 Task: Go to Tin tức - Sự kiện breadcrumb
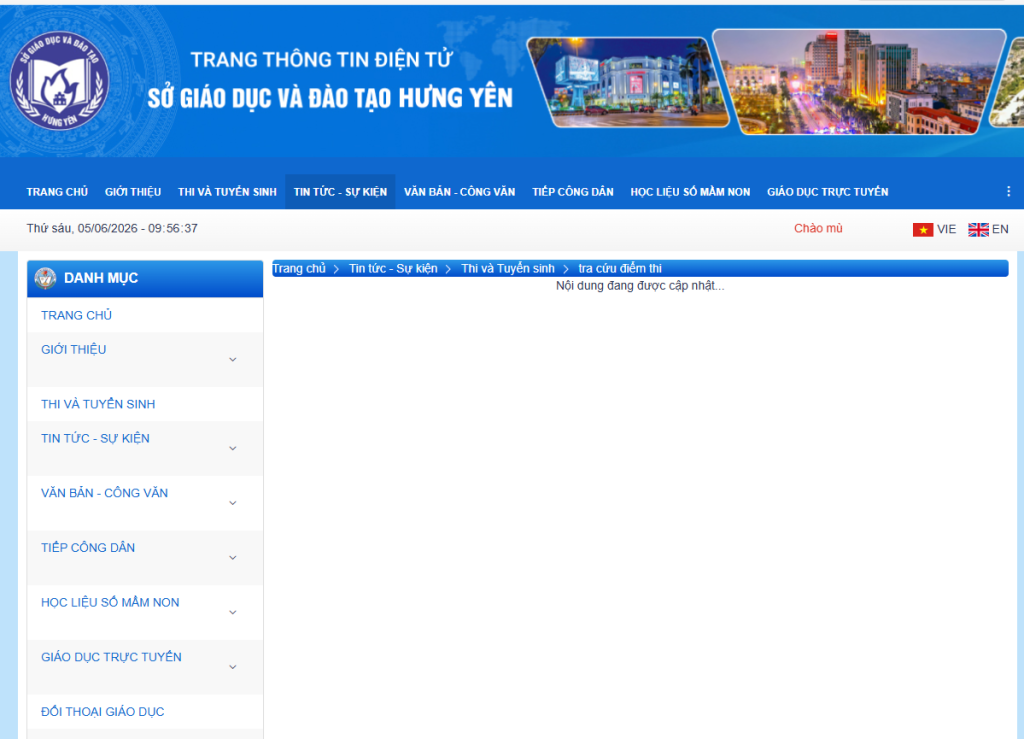point(393,268)
